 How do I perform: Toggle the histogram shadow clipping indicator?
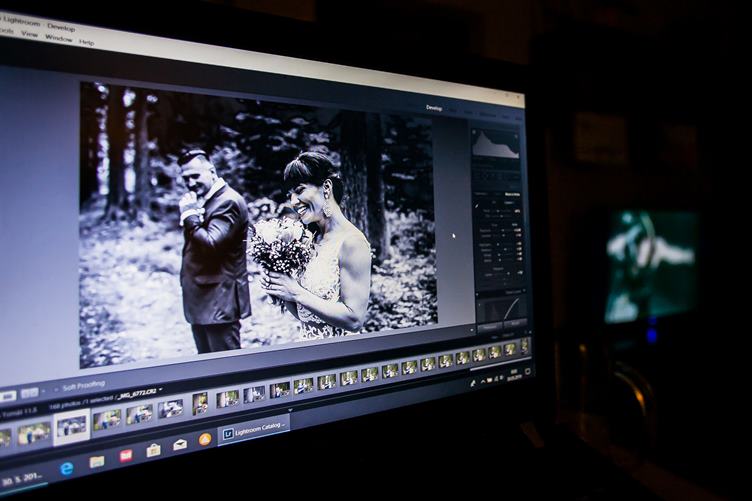coord(474,131)
